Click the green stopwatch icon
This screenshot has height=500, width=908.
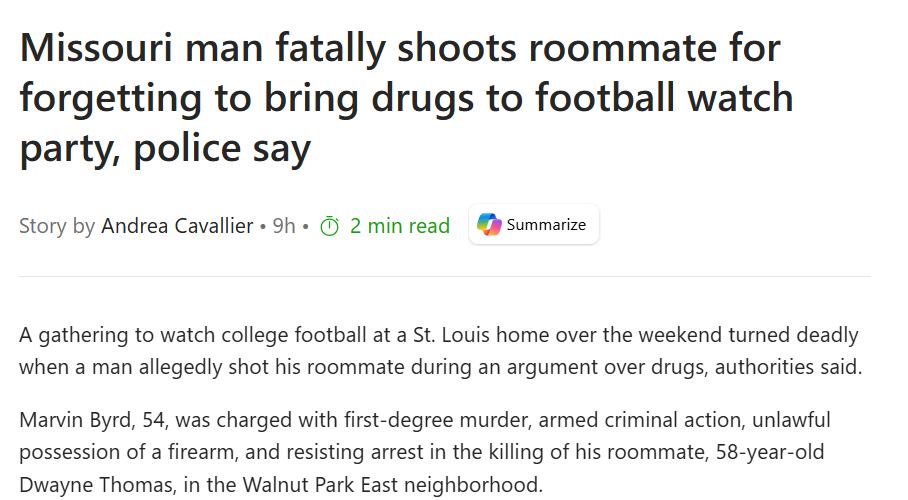[x=329, y=226]
